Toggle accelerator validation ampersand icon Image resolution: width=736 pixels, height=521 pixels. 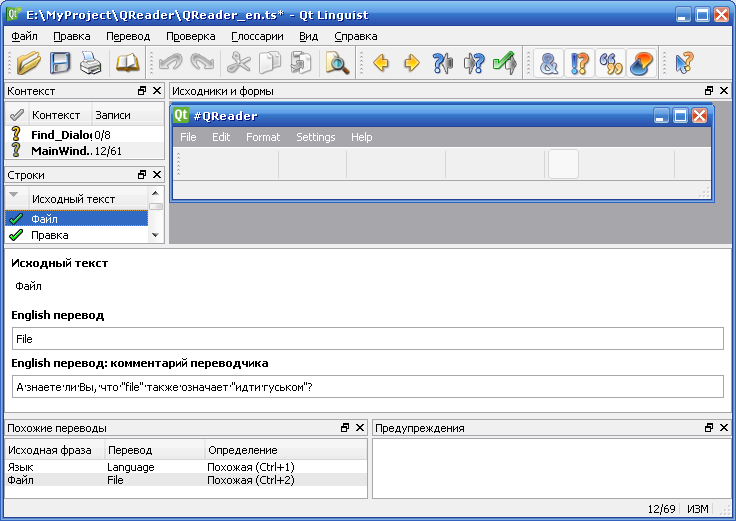tap(549, 63)
